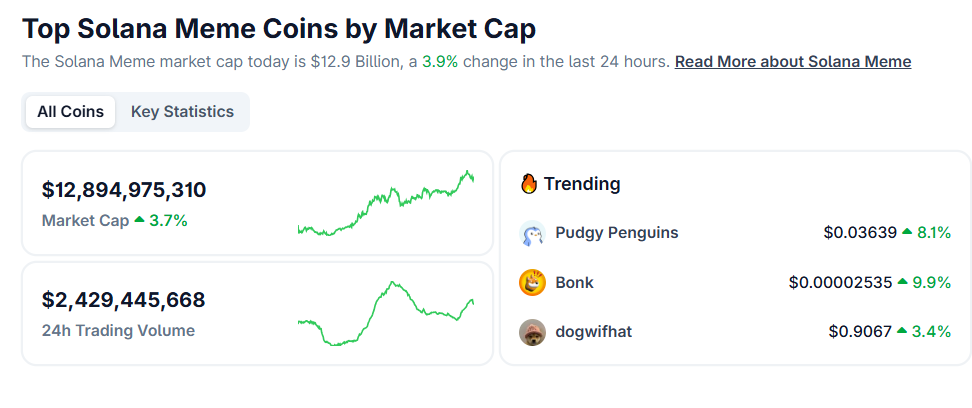This screenshot has width=972, height=408.
Task: Select the All Coins tab
Action: coord(70,112)
